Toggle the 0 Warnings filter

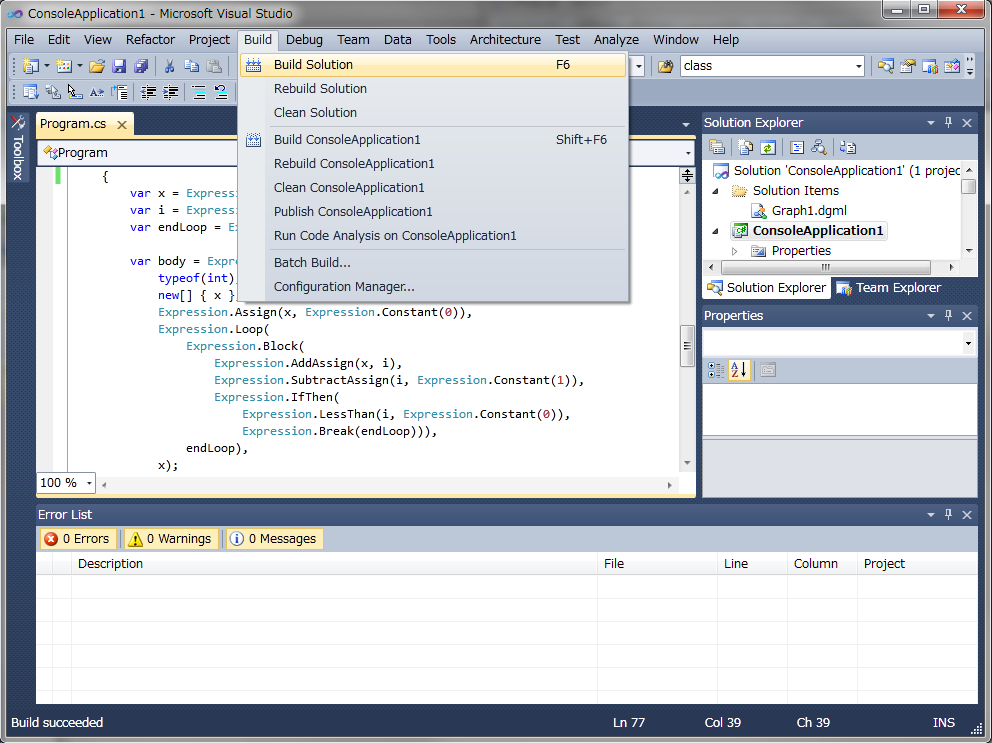tap(171, 539)
